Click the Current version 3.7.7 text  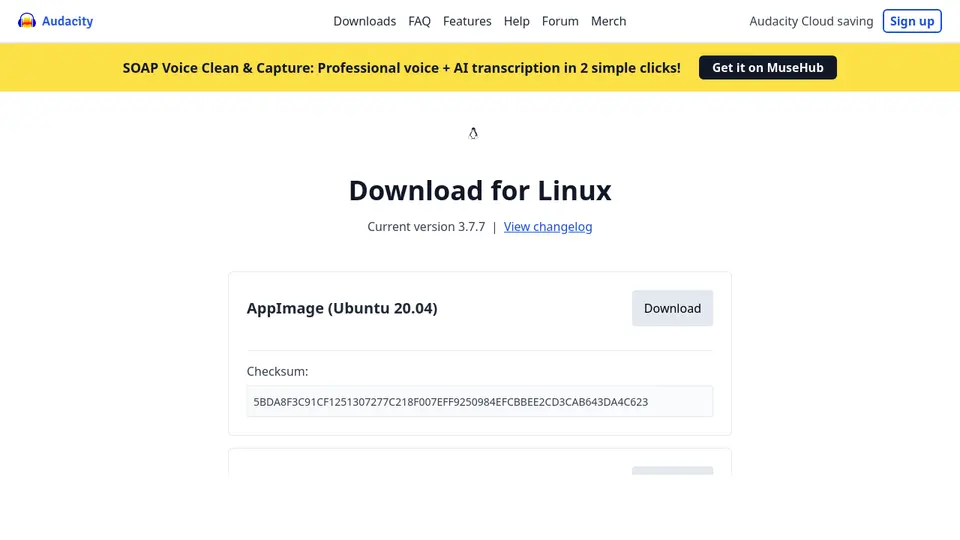tap(426, 227)
